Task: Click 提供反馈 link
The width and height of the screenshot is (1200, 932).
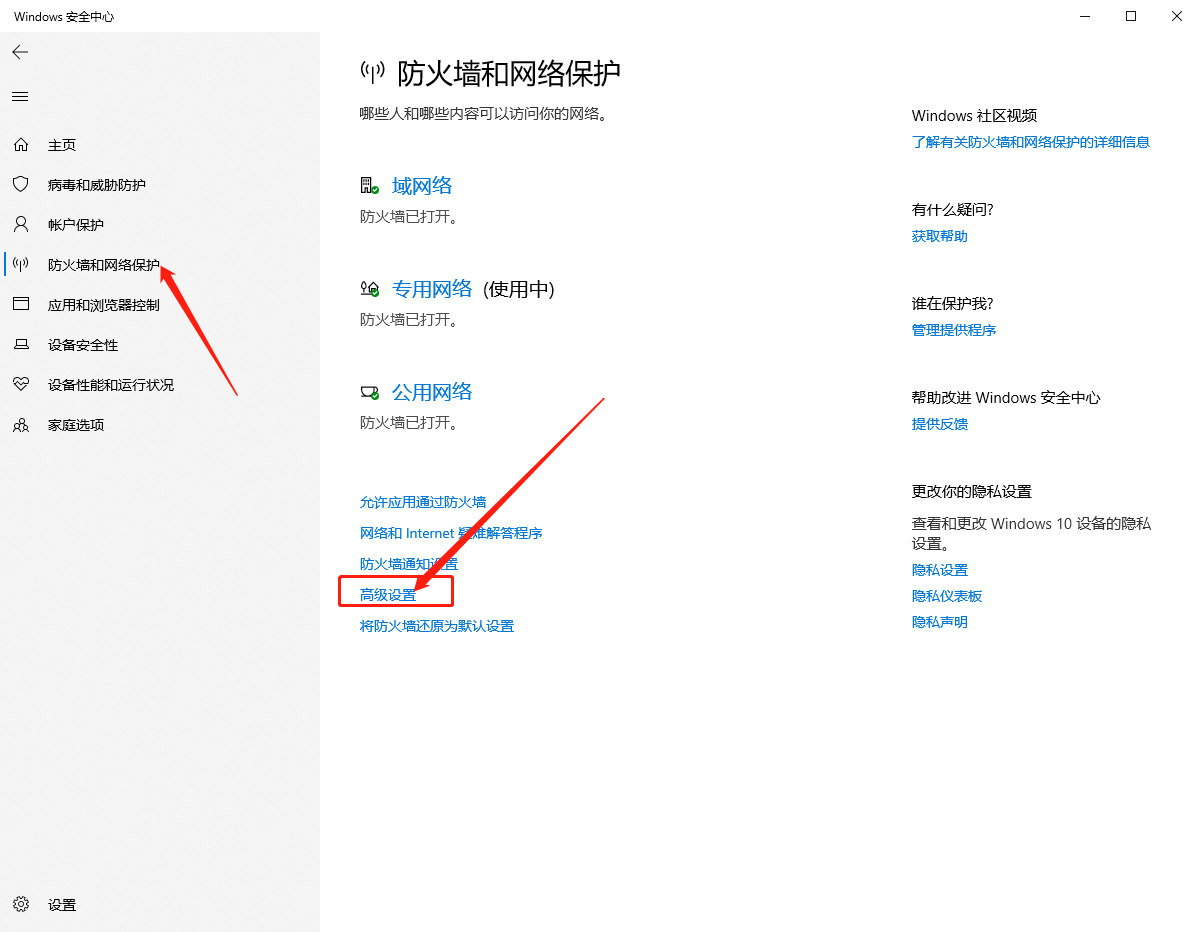Action: pos(940,424)
